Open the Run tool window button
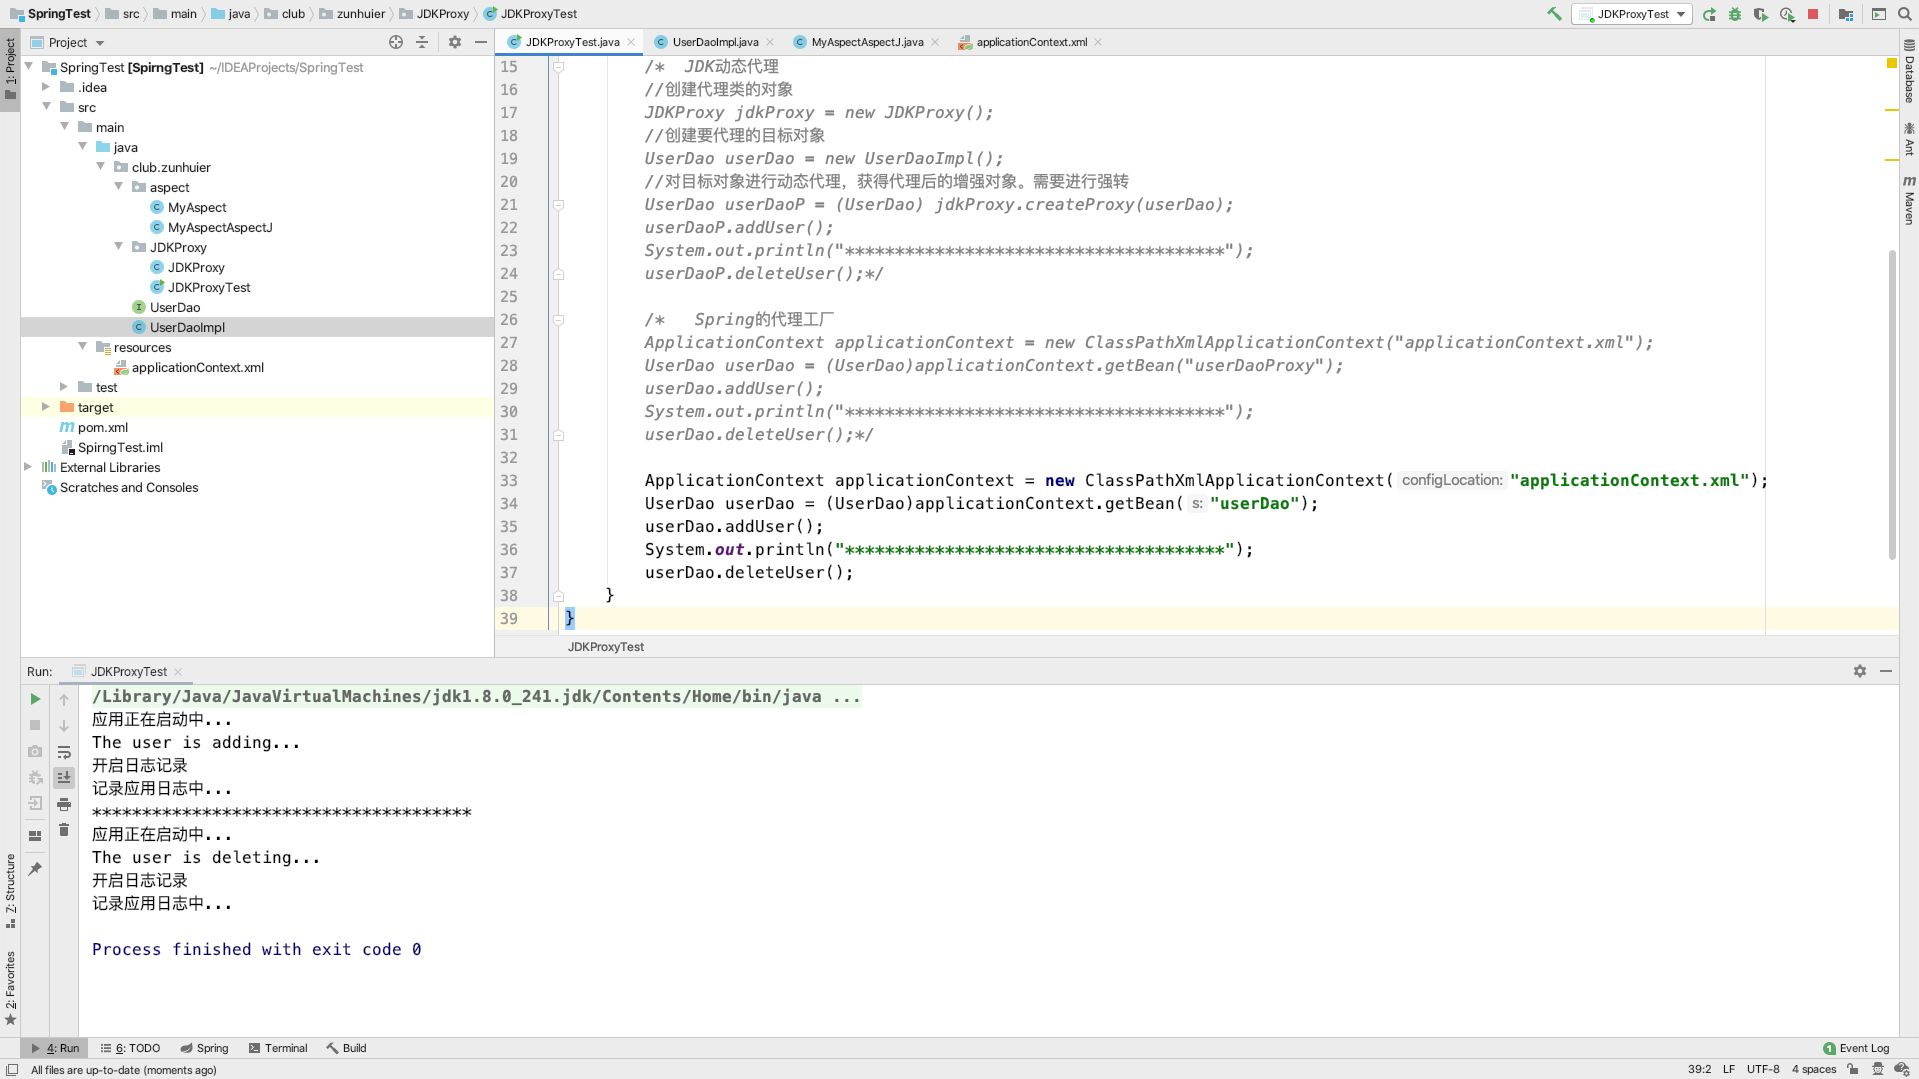Image resolution: width=1919 pixels, height=1079 pixels. tap(55, 1048)
